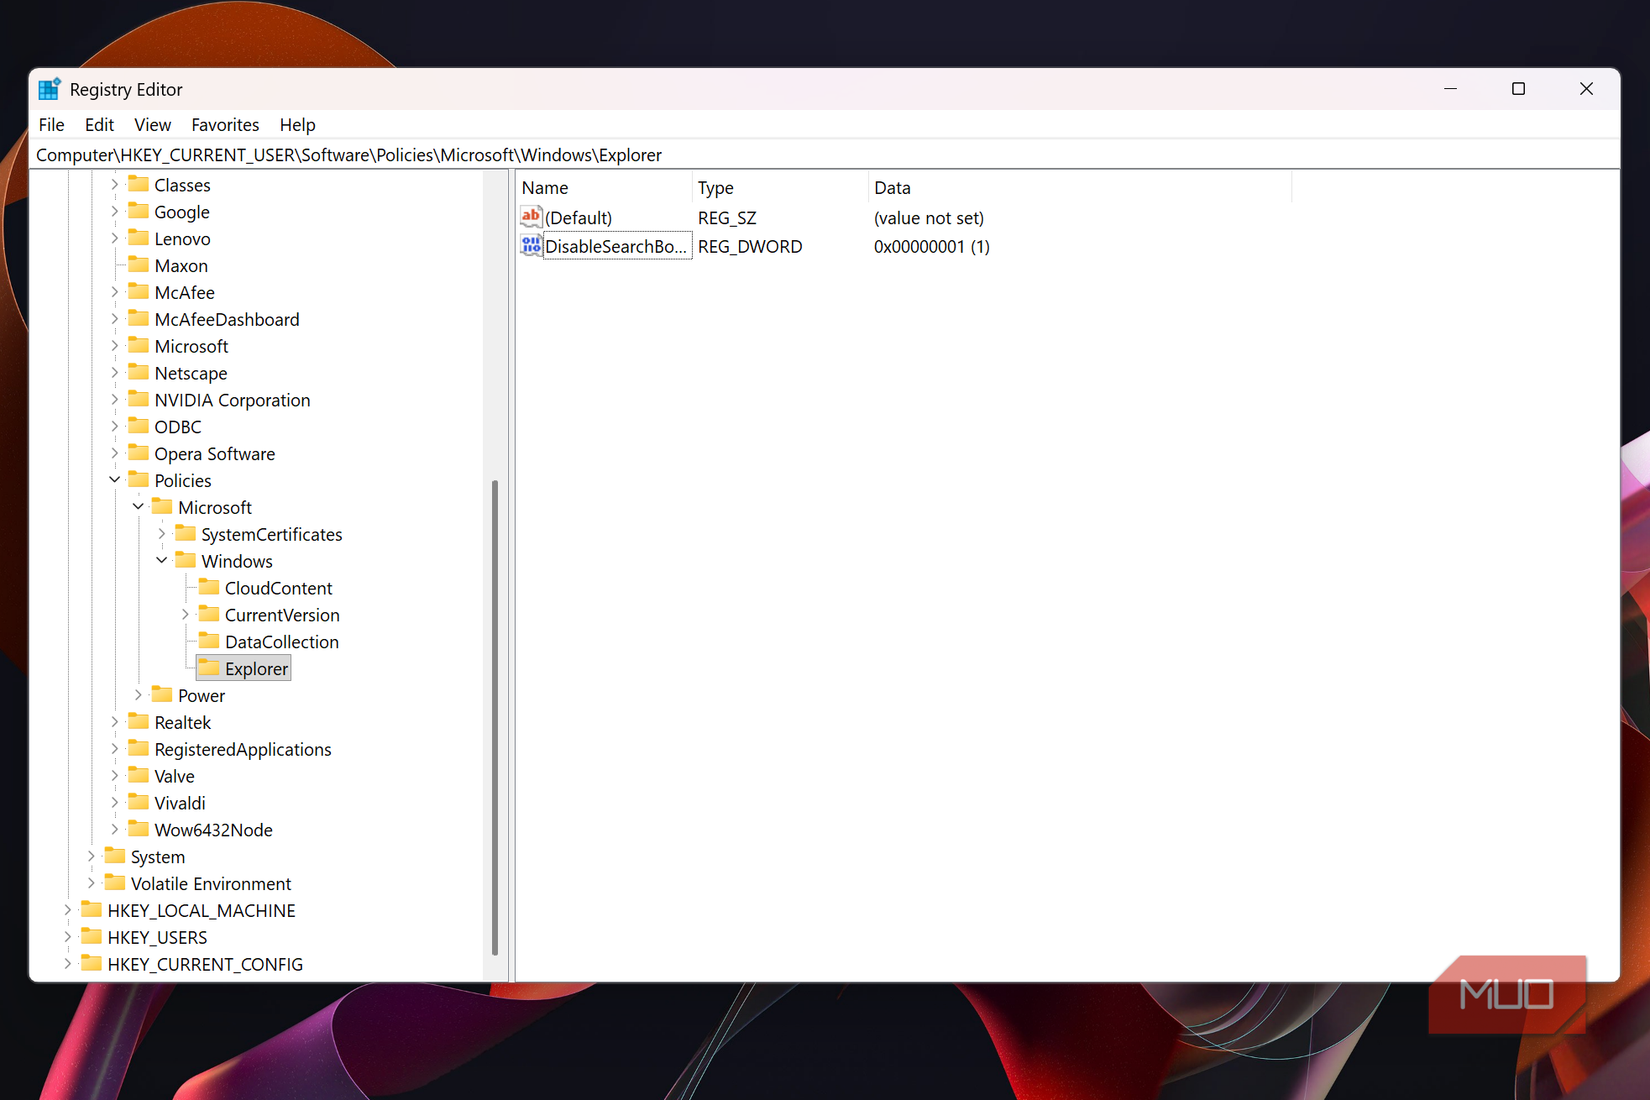Select the Explorer key label

pos(256,669)
